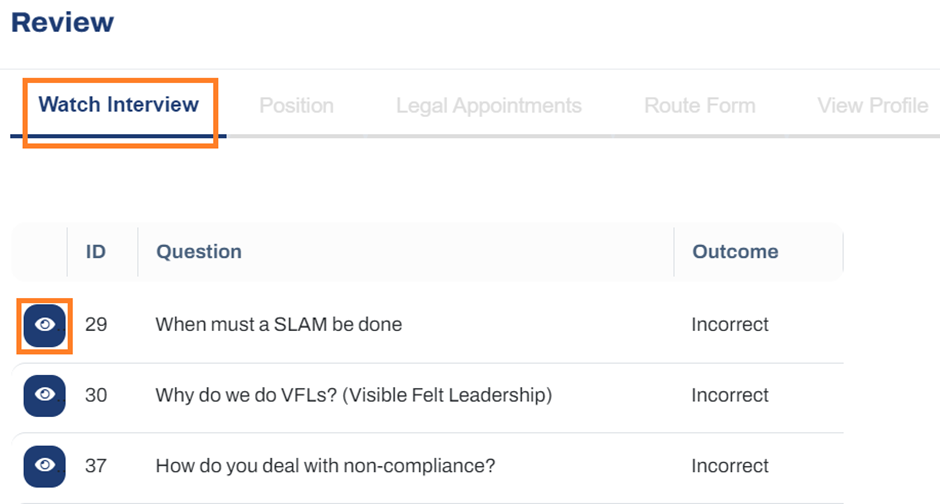Open the eye icon for question 29
Screen dimensions: 940x504
coord(44,325)
